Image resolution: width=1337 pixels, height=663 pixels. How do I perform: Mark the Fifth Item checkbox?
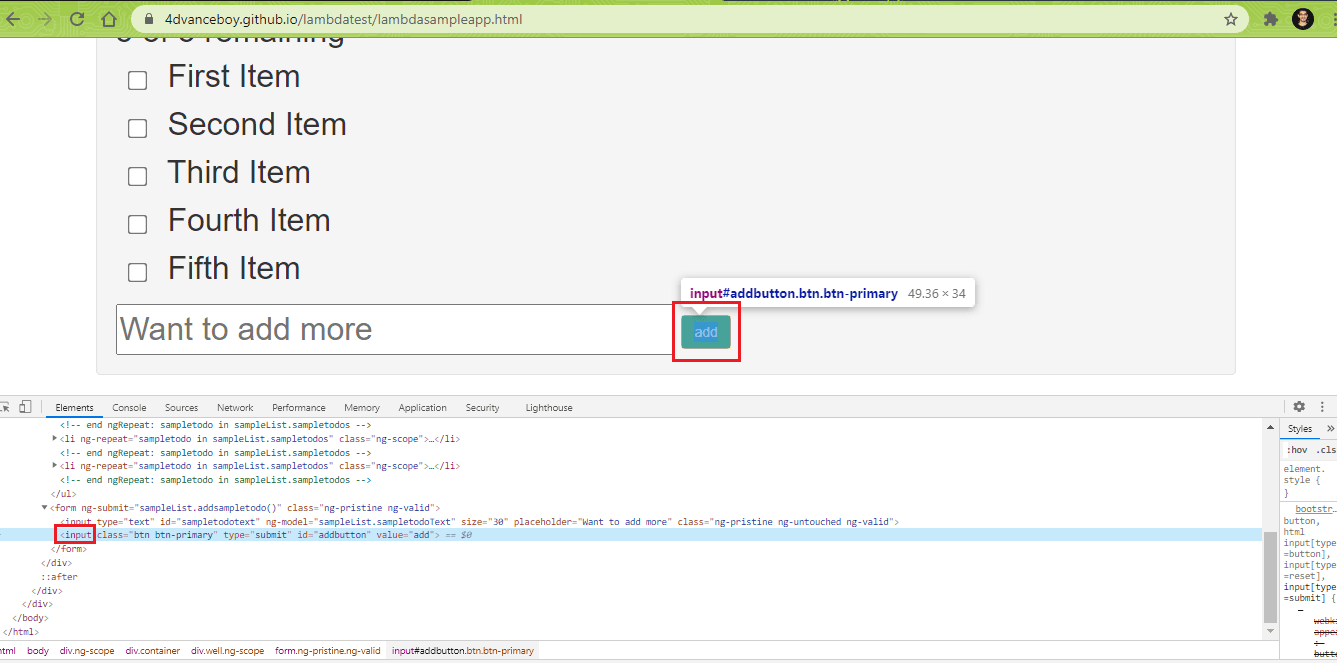coord(138,272)
